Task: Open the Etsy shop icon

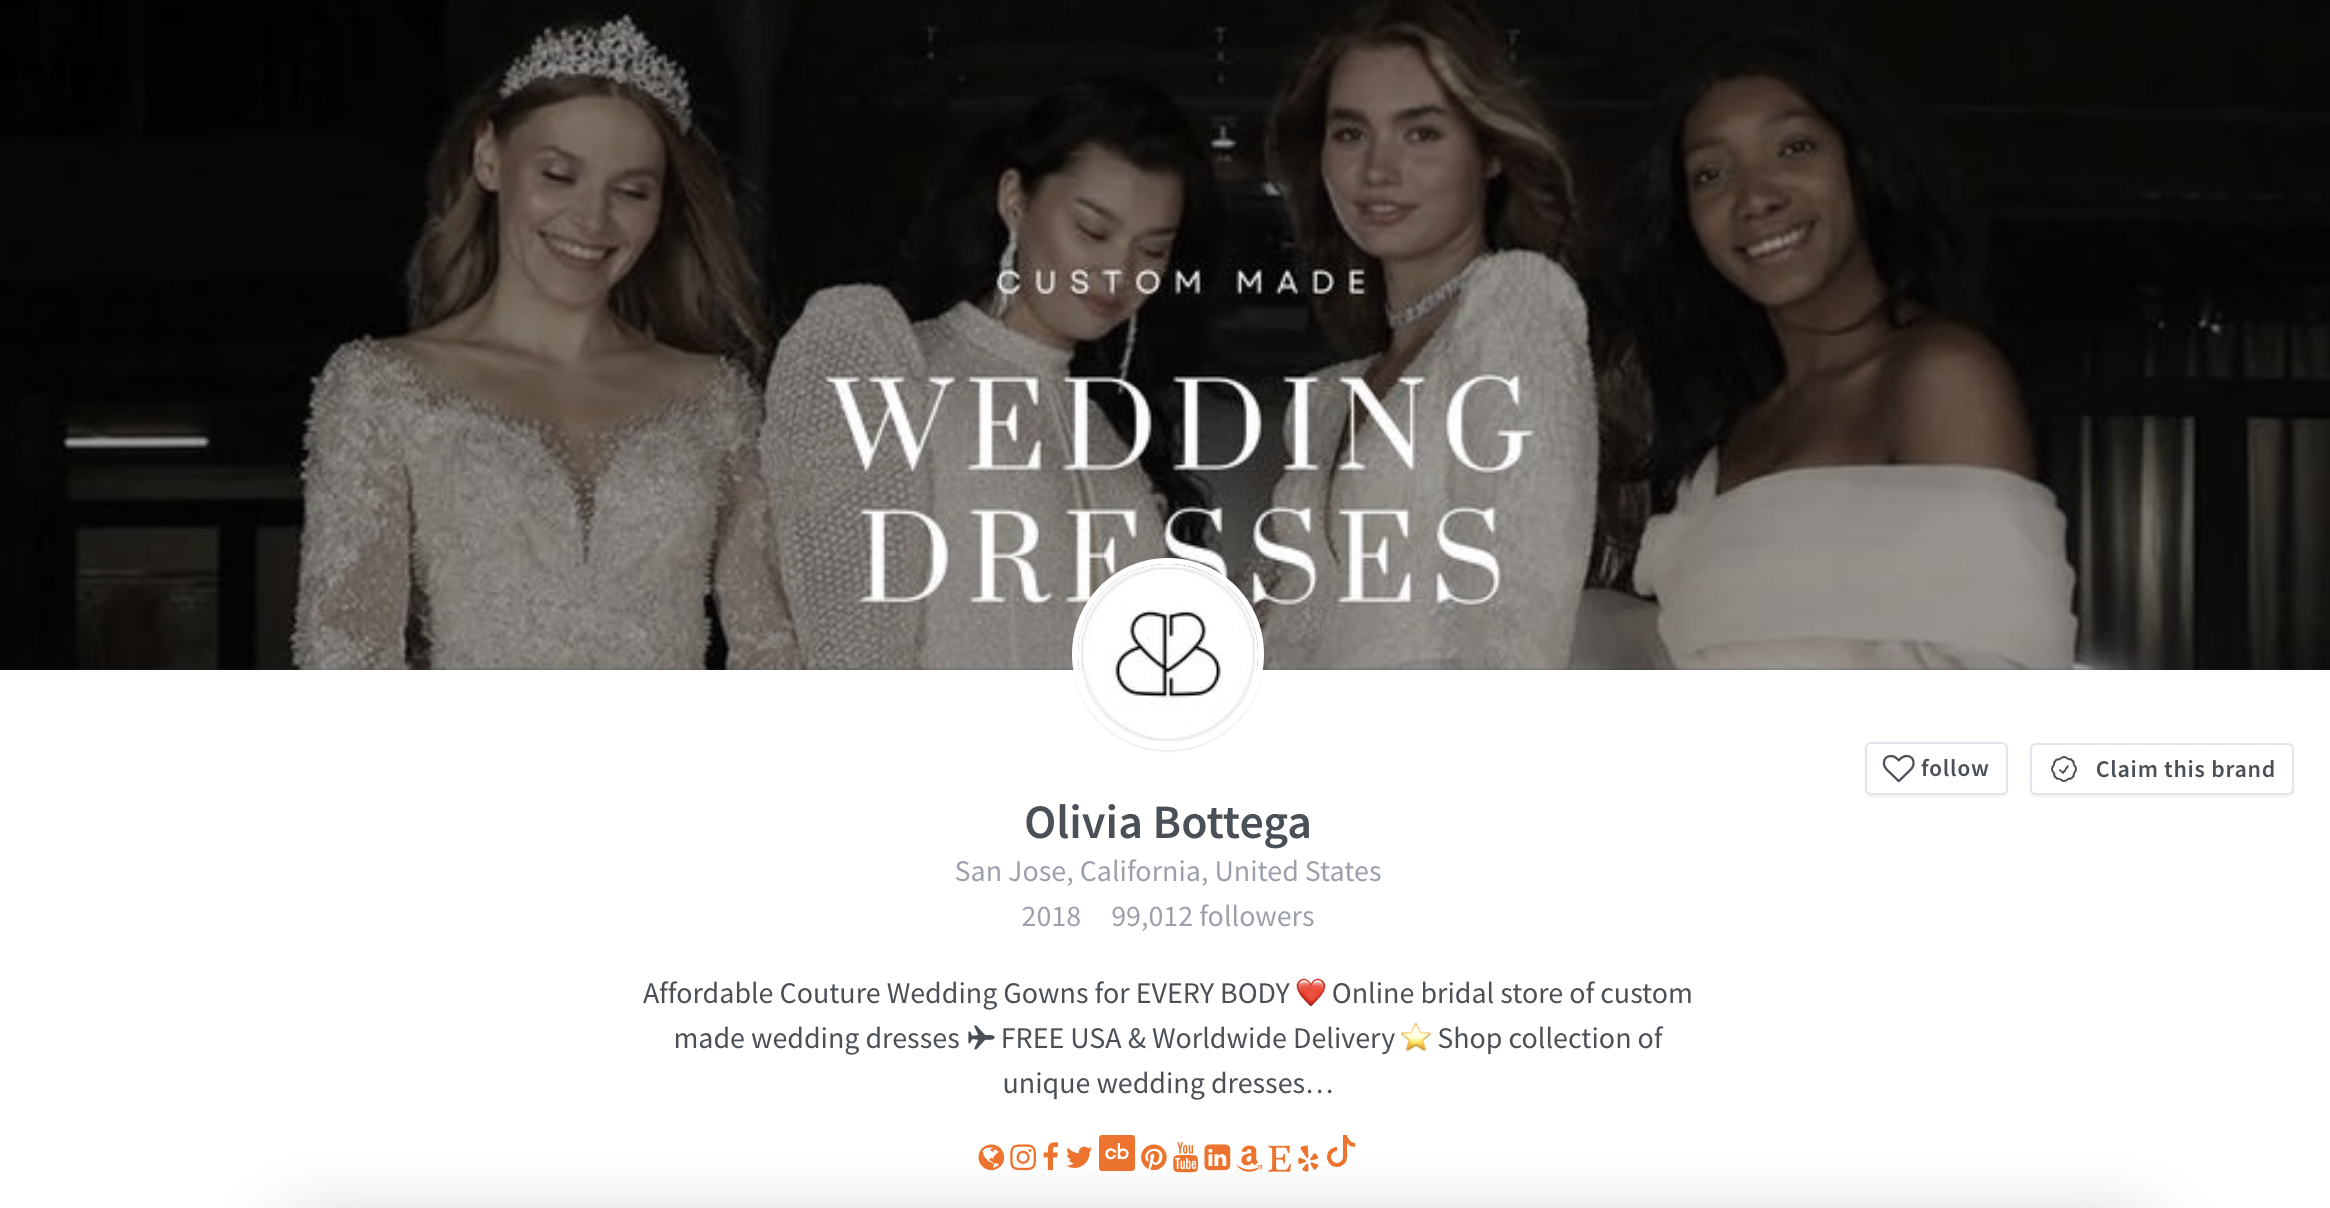Action: pos(1279,1158)
